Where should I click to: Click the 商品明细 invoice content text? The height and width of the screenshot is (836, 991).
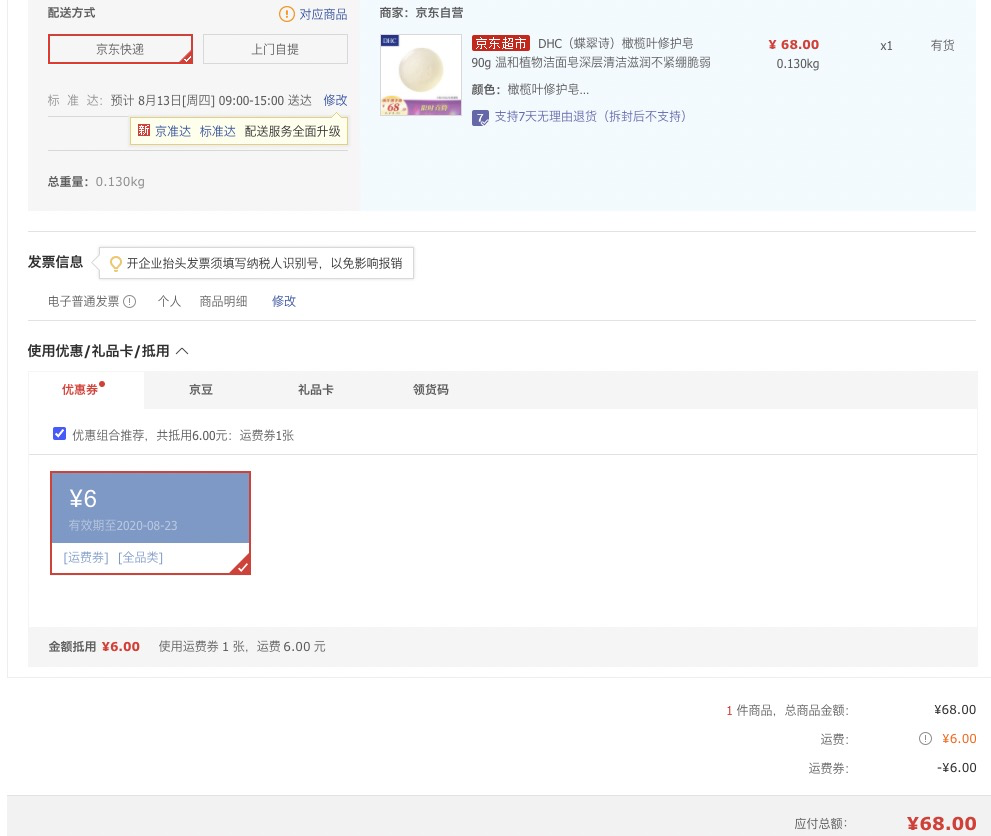click(x=223, y=301)
